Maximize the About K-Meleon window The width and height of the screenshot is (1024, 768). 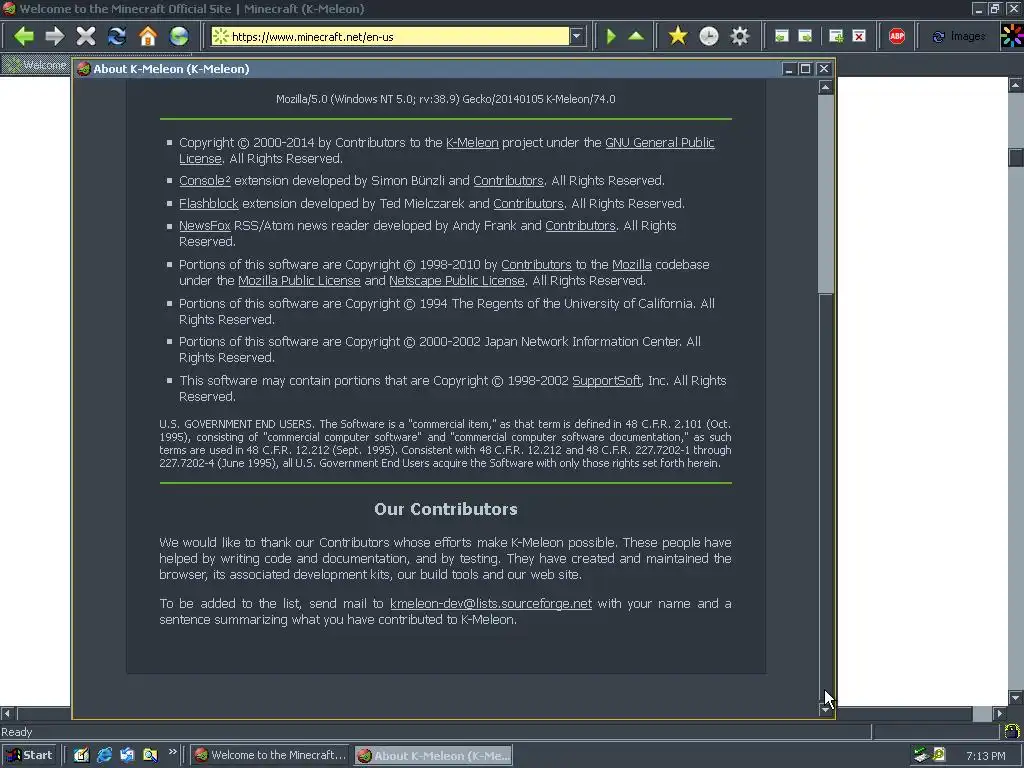tap(806, 69)
